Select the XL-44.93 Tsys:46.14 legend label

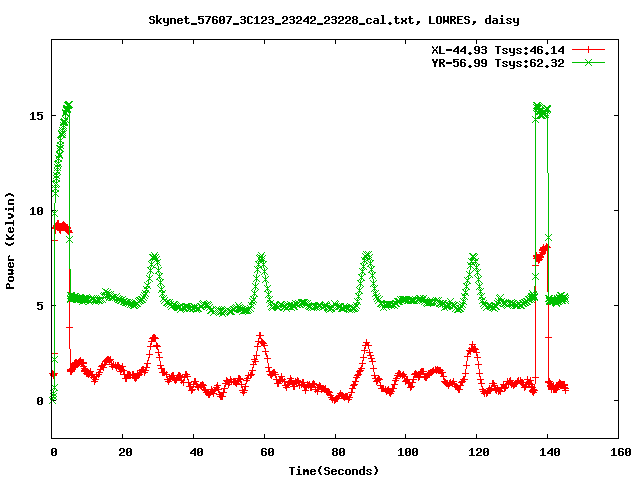[498, 50]
